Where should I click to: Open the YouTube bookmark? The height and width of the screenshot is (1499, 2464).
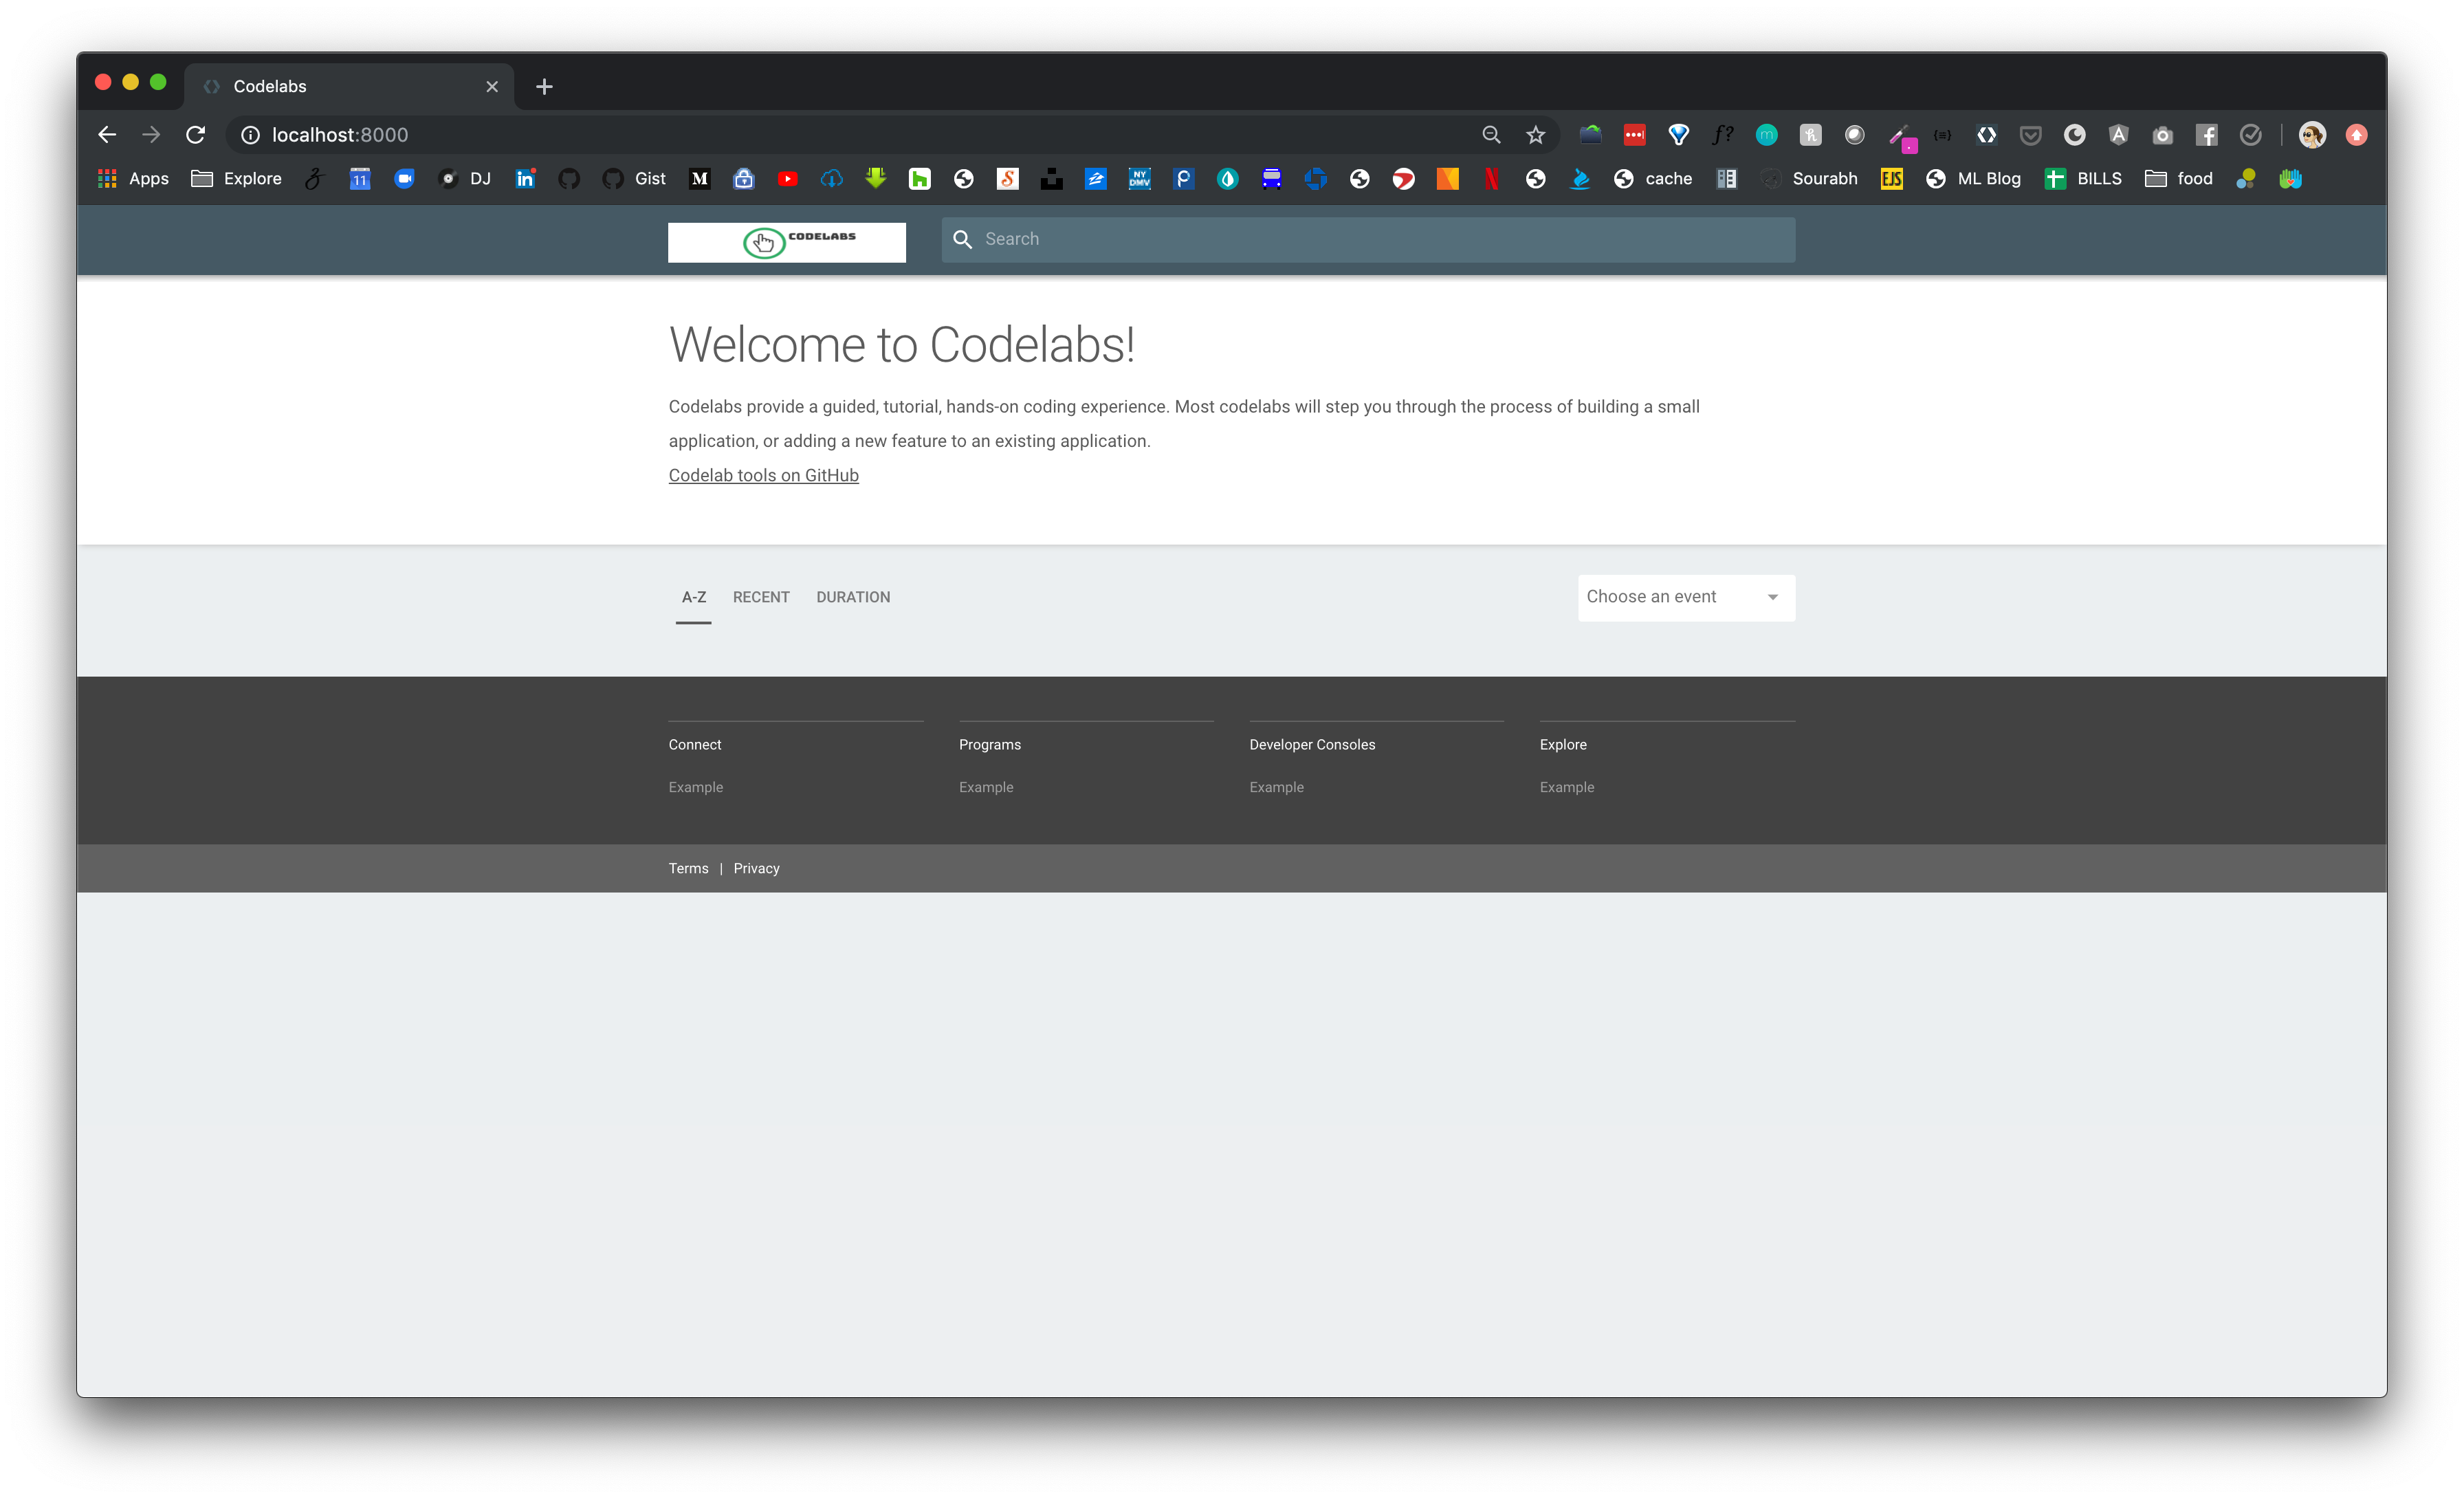(x=788, y=178)
